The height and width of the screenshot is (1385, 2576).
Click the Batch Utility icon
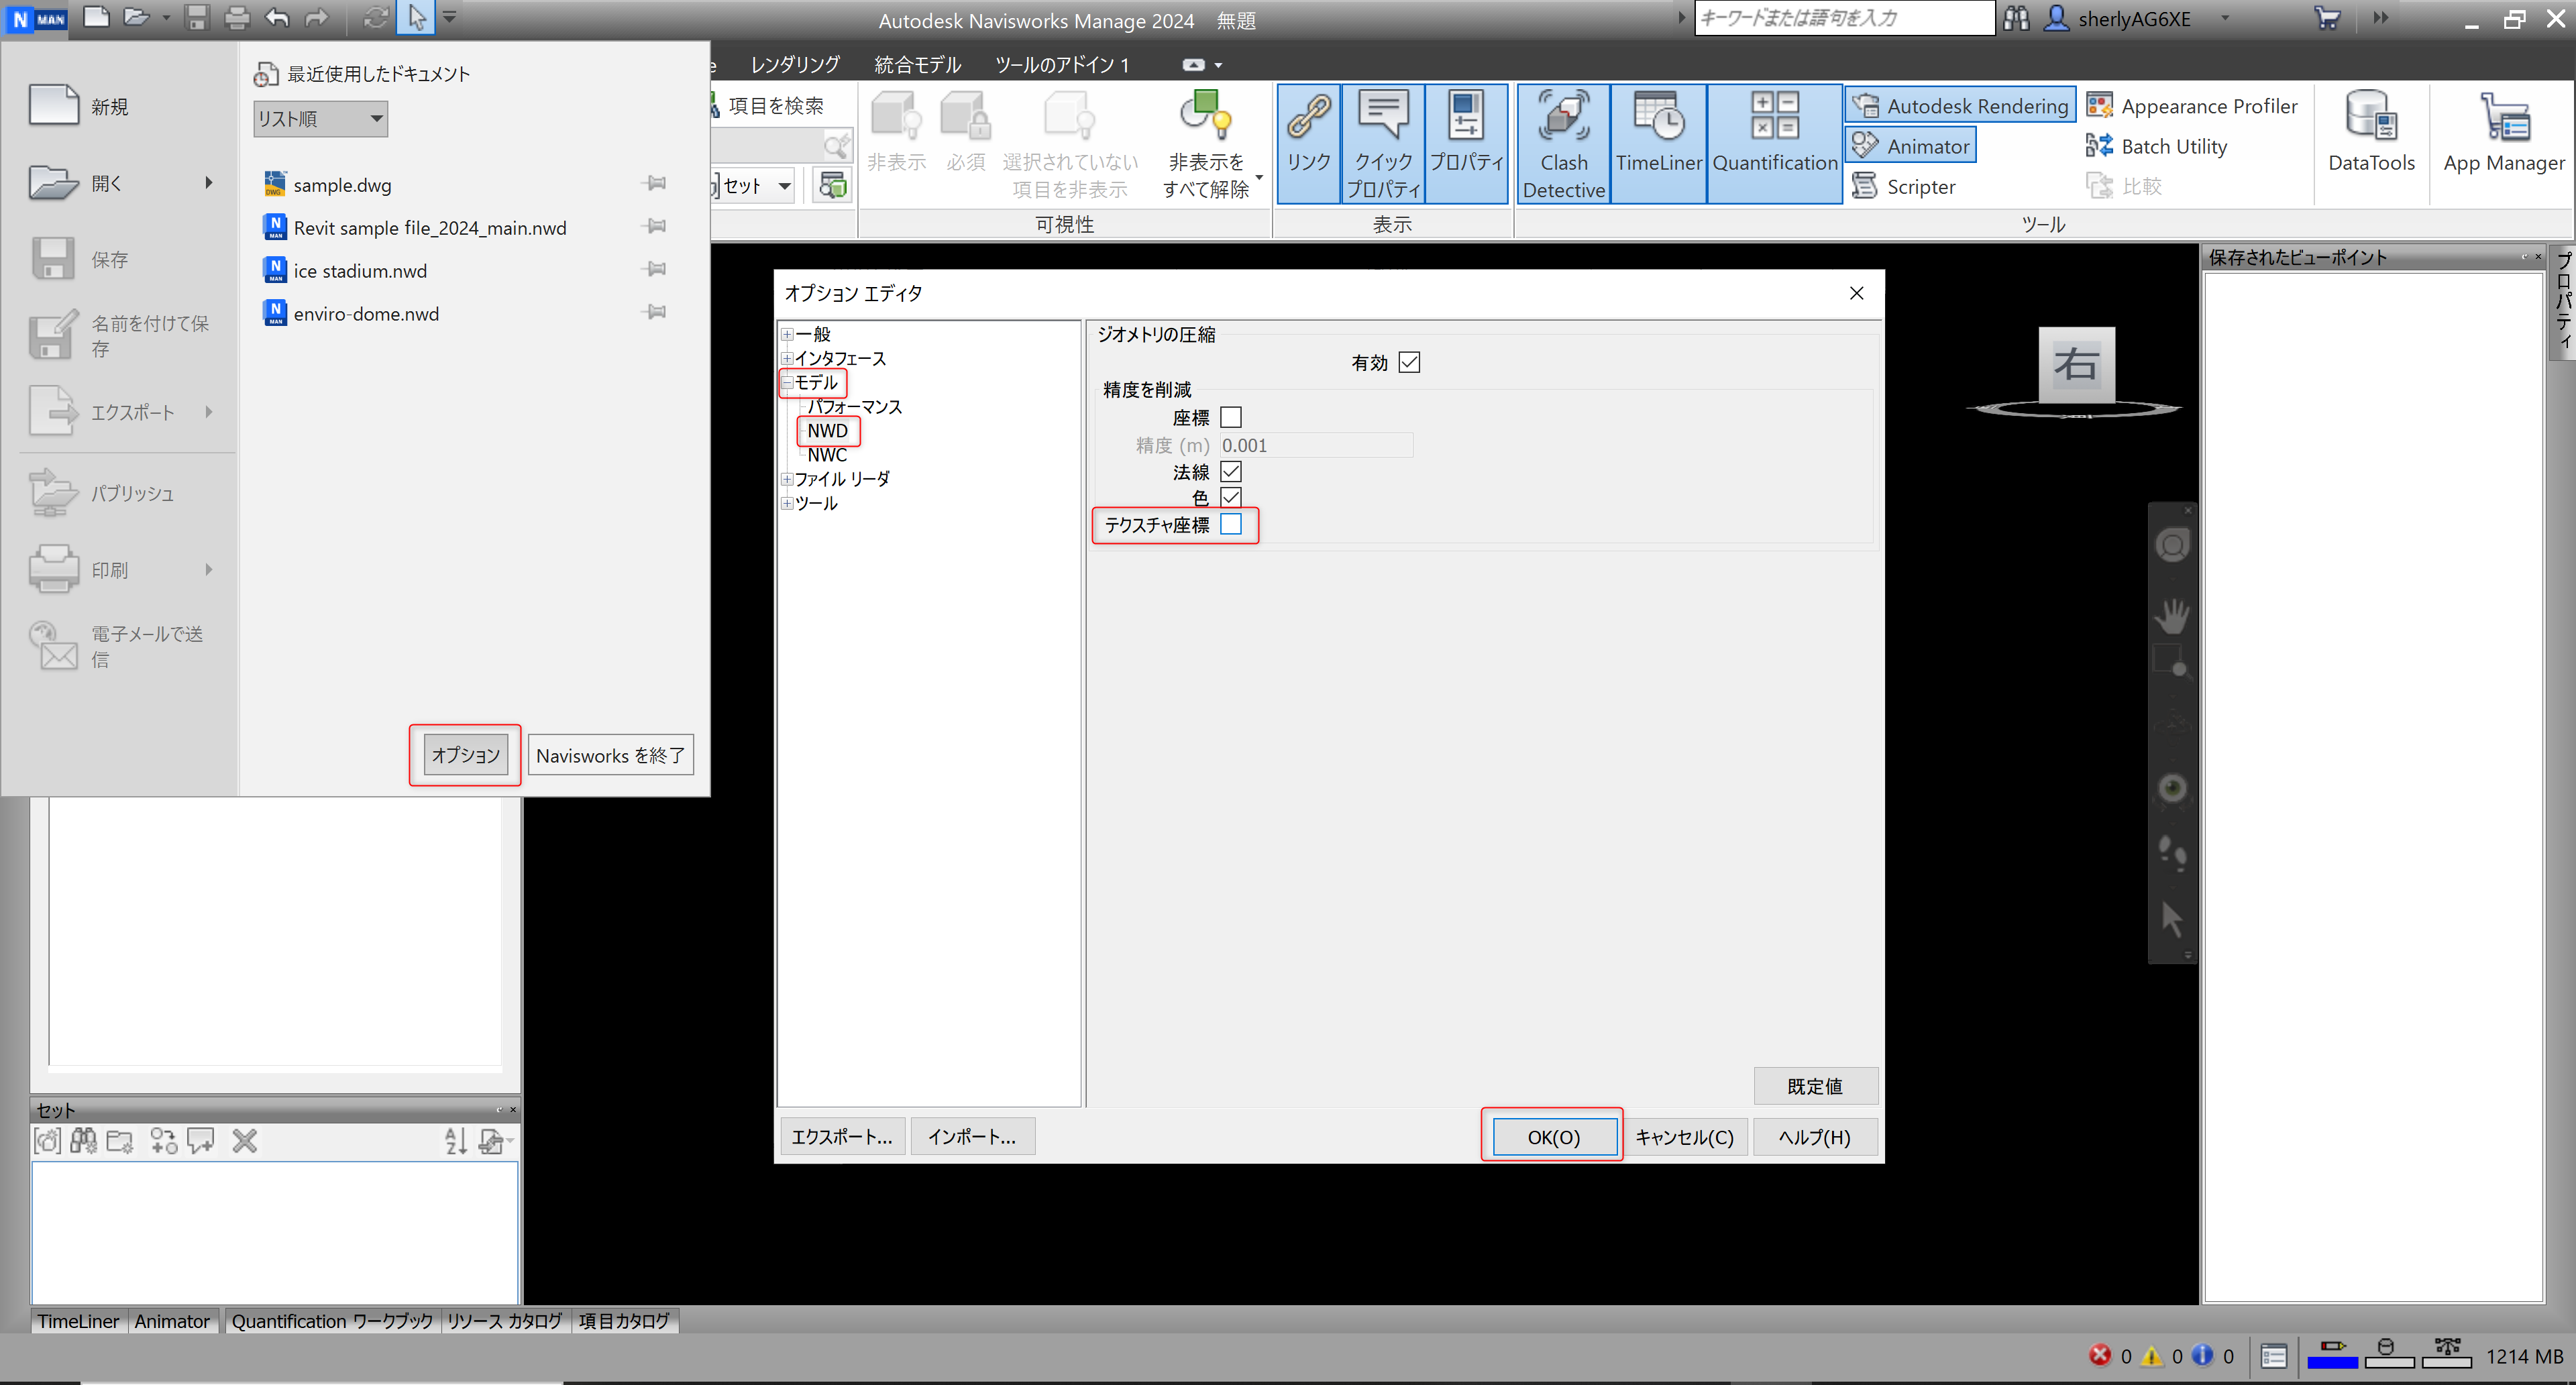2100,146
